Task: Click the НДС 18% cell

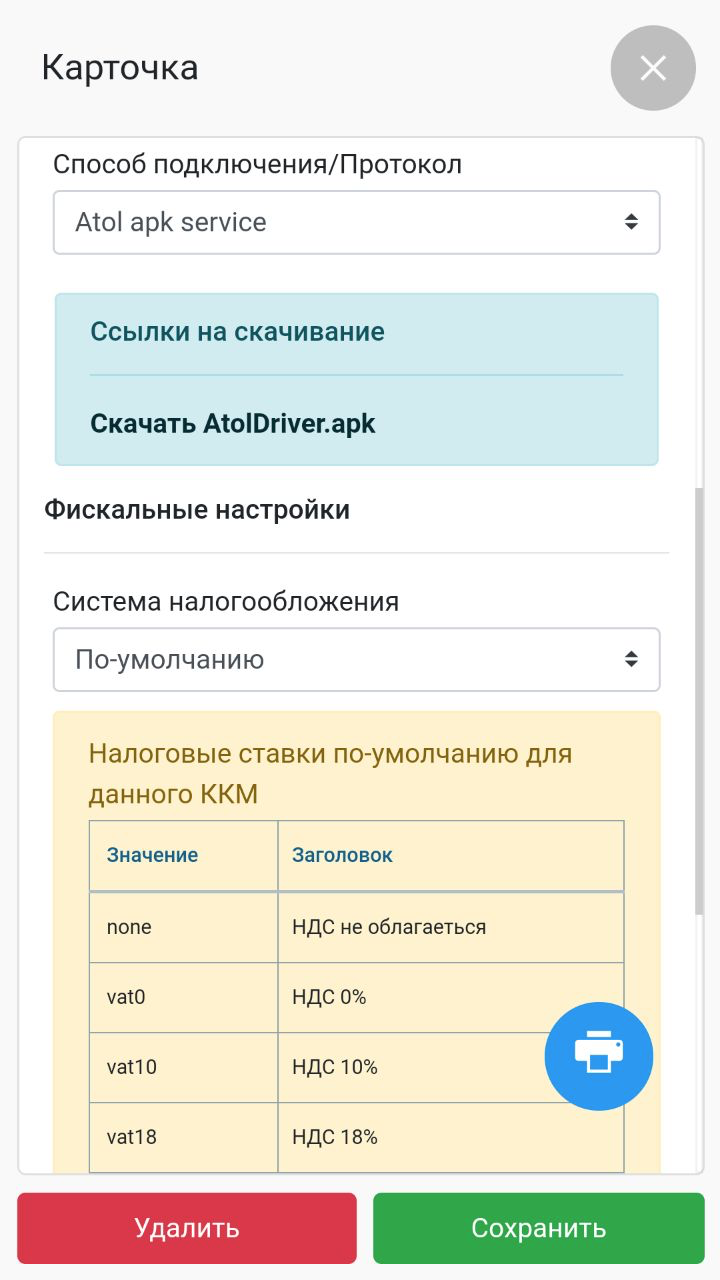Action: [335, 1137]
